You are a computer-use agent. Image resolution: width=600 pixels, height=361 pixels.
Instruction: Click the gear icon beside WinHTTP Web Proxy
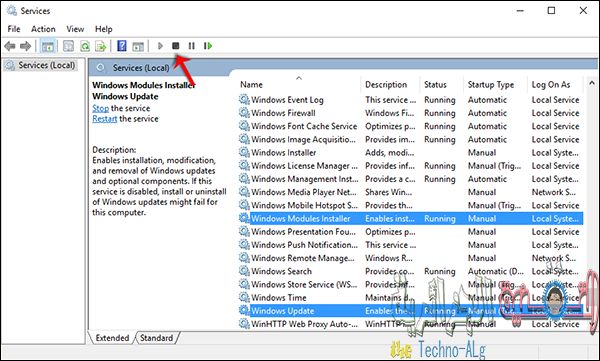point(244,324)
